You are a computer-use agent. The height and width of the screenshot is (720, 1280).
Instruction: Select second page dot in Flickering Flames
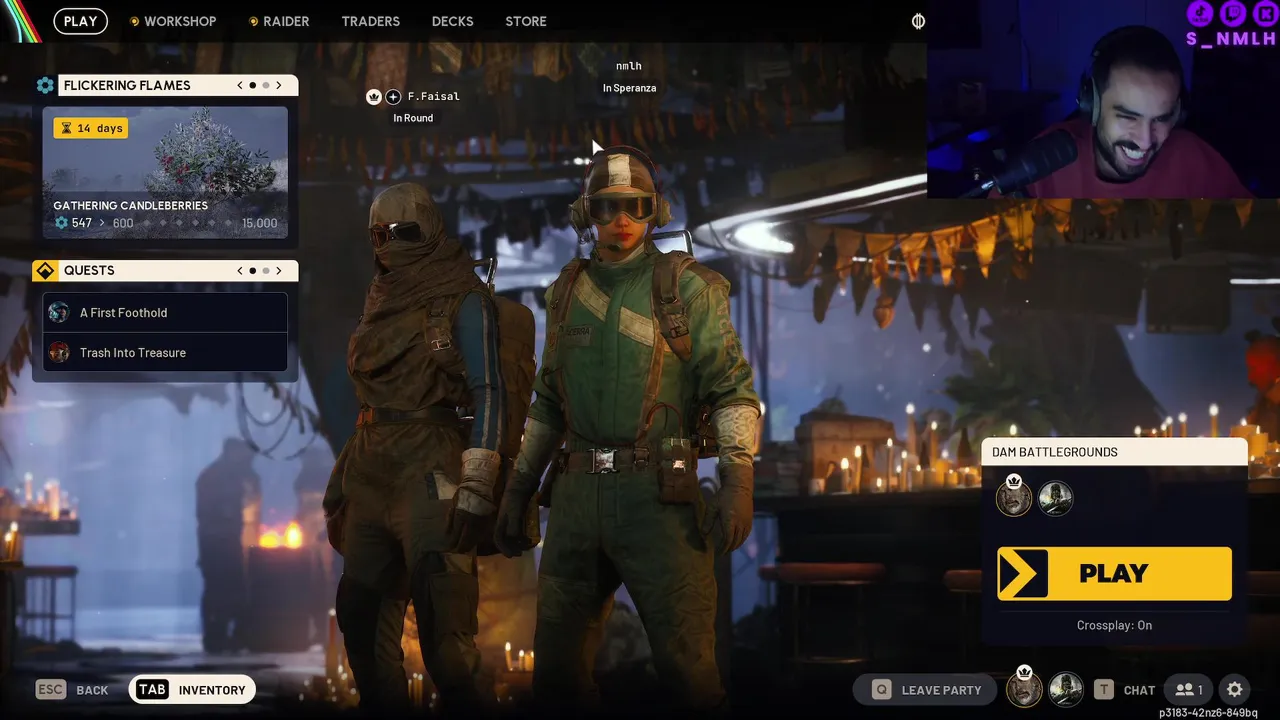[265, 85]
